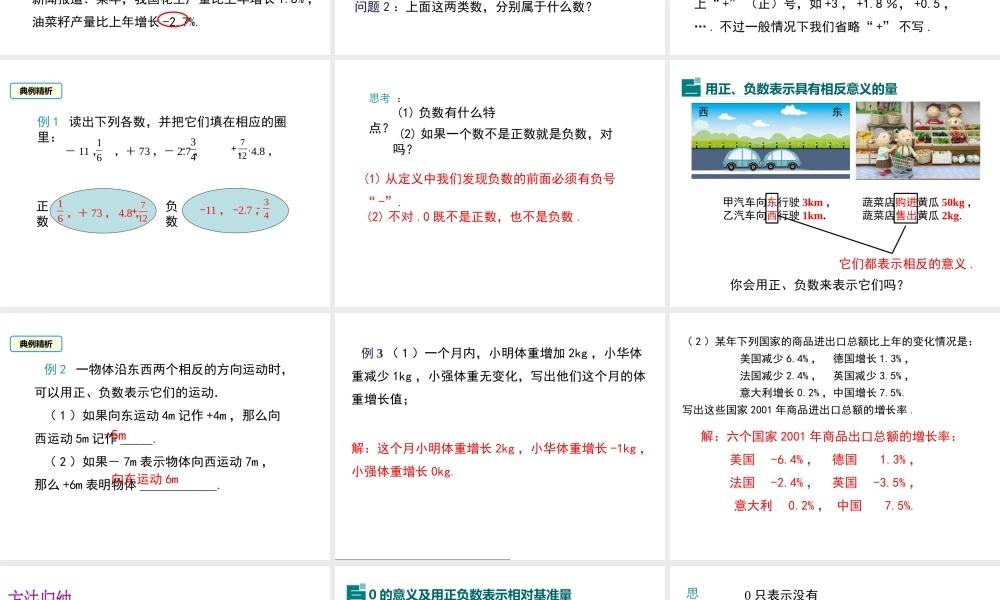Viewport: 1000px width, 600px height.
Task: Click the red answer 中国 7.5%
Action: click(x=875, y=506)
